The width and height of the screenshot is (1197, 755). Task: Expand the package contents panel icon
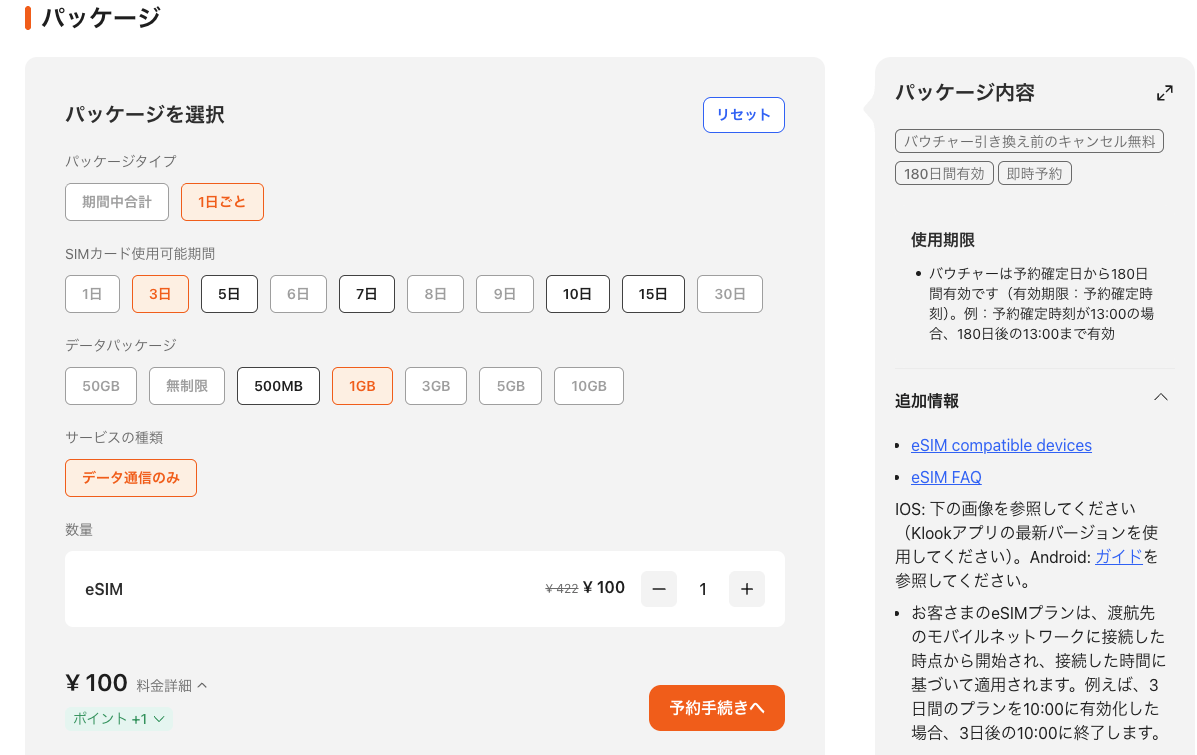coord(1164,93)
